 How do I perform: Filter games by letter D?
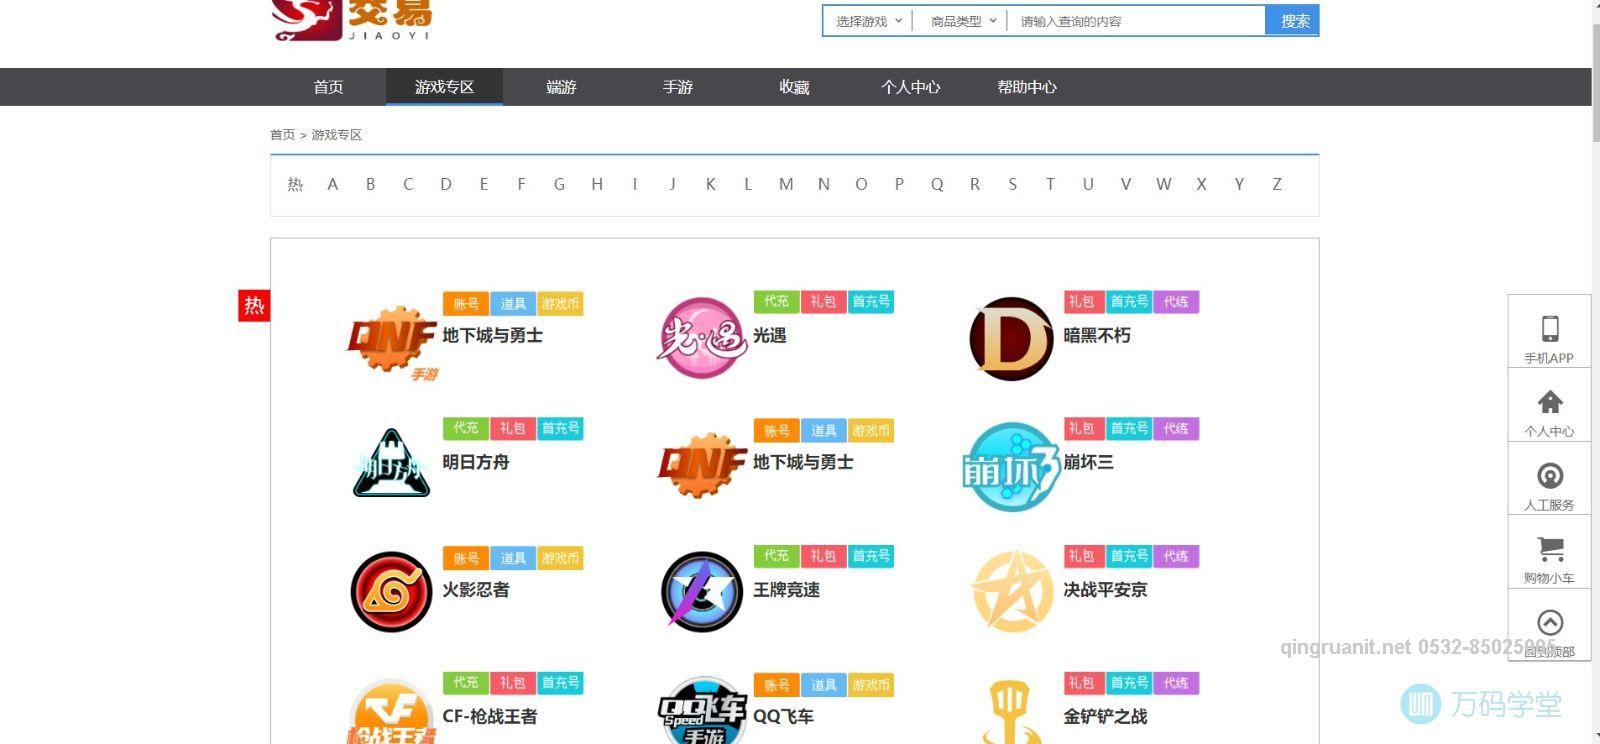coord(446,184)
